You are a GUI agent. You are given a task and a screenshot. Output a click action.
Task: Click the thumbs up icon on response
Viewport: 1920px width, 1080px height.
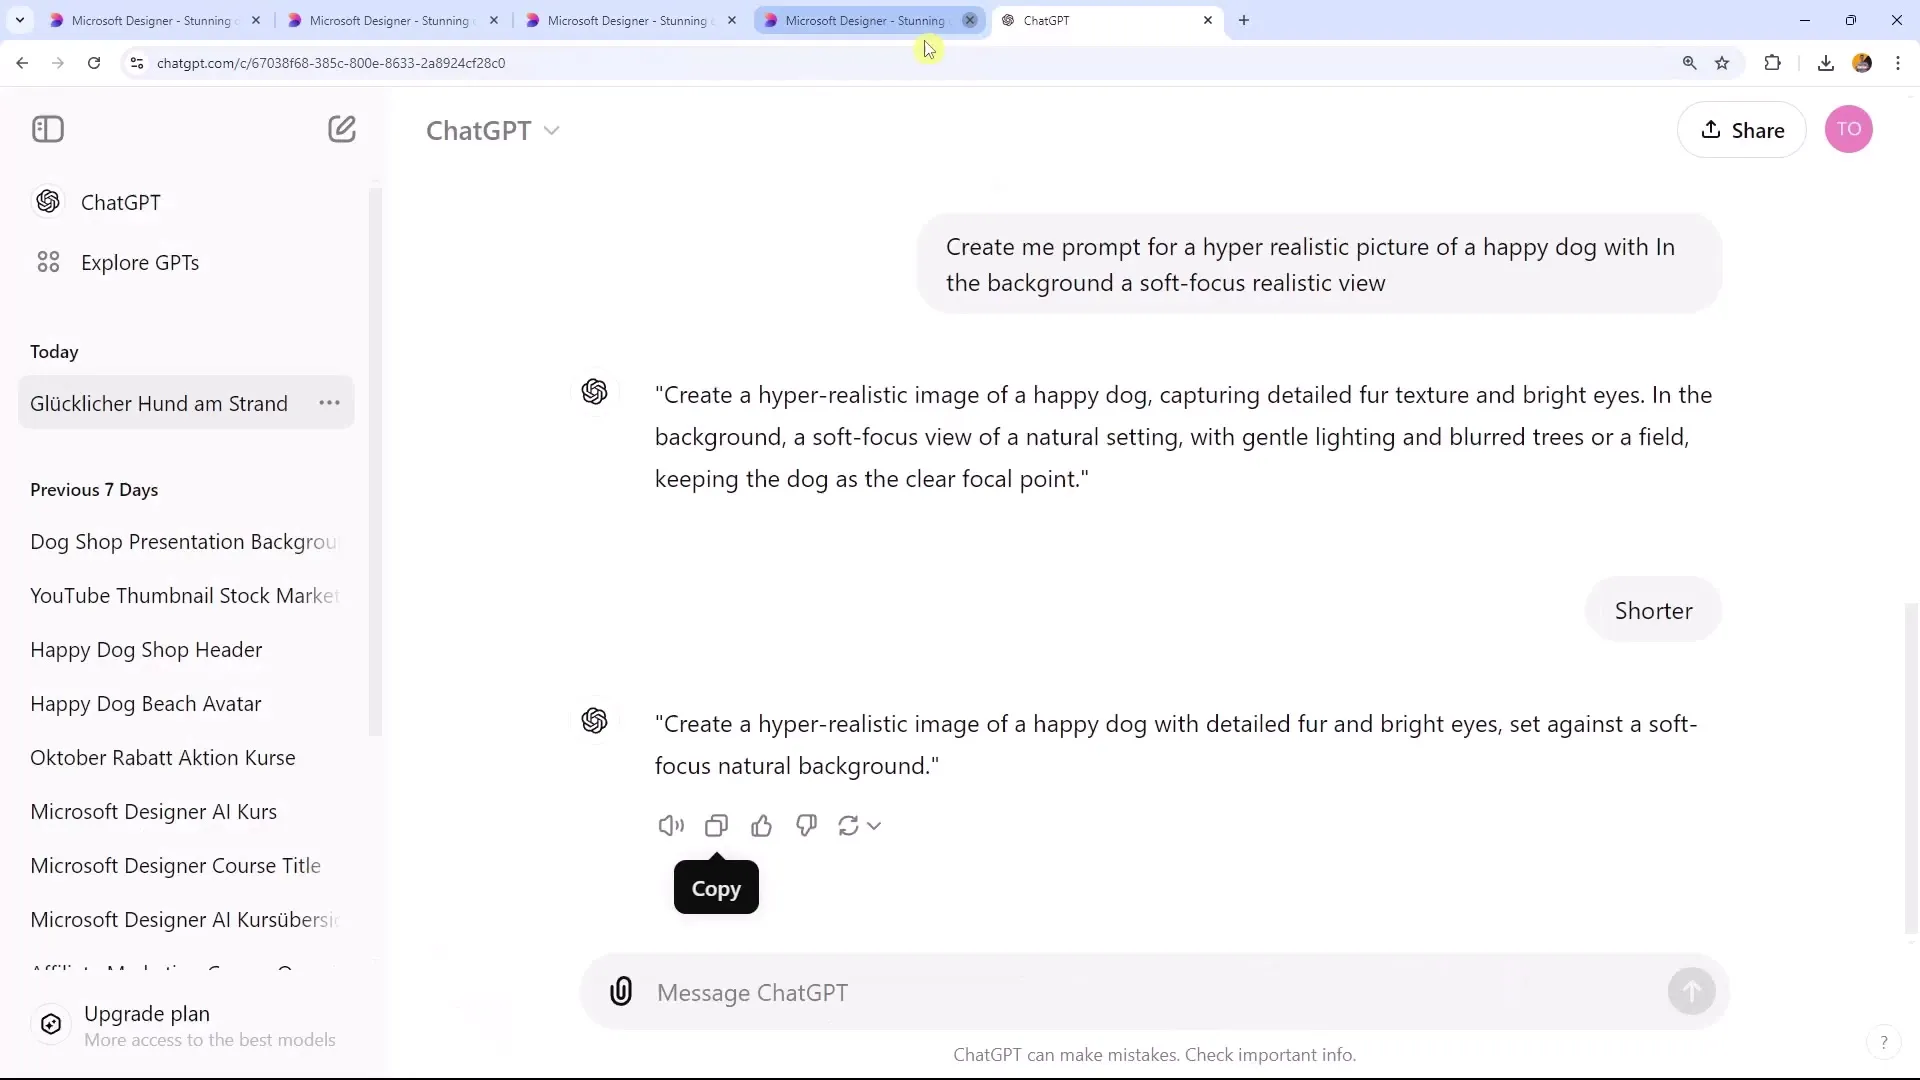761,824
